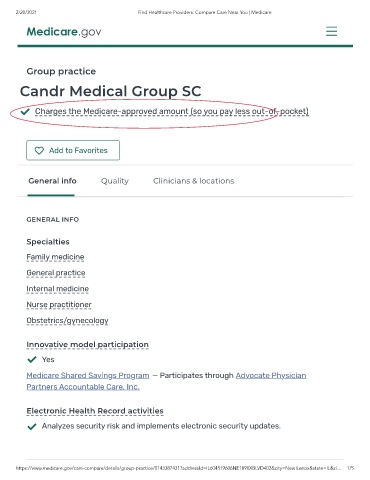The height and width of the screenshot is (480, 370).
Task: Open Medicare Shared Savings Program link
Action: [88, 375]
